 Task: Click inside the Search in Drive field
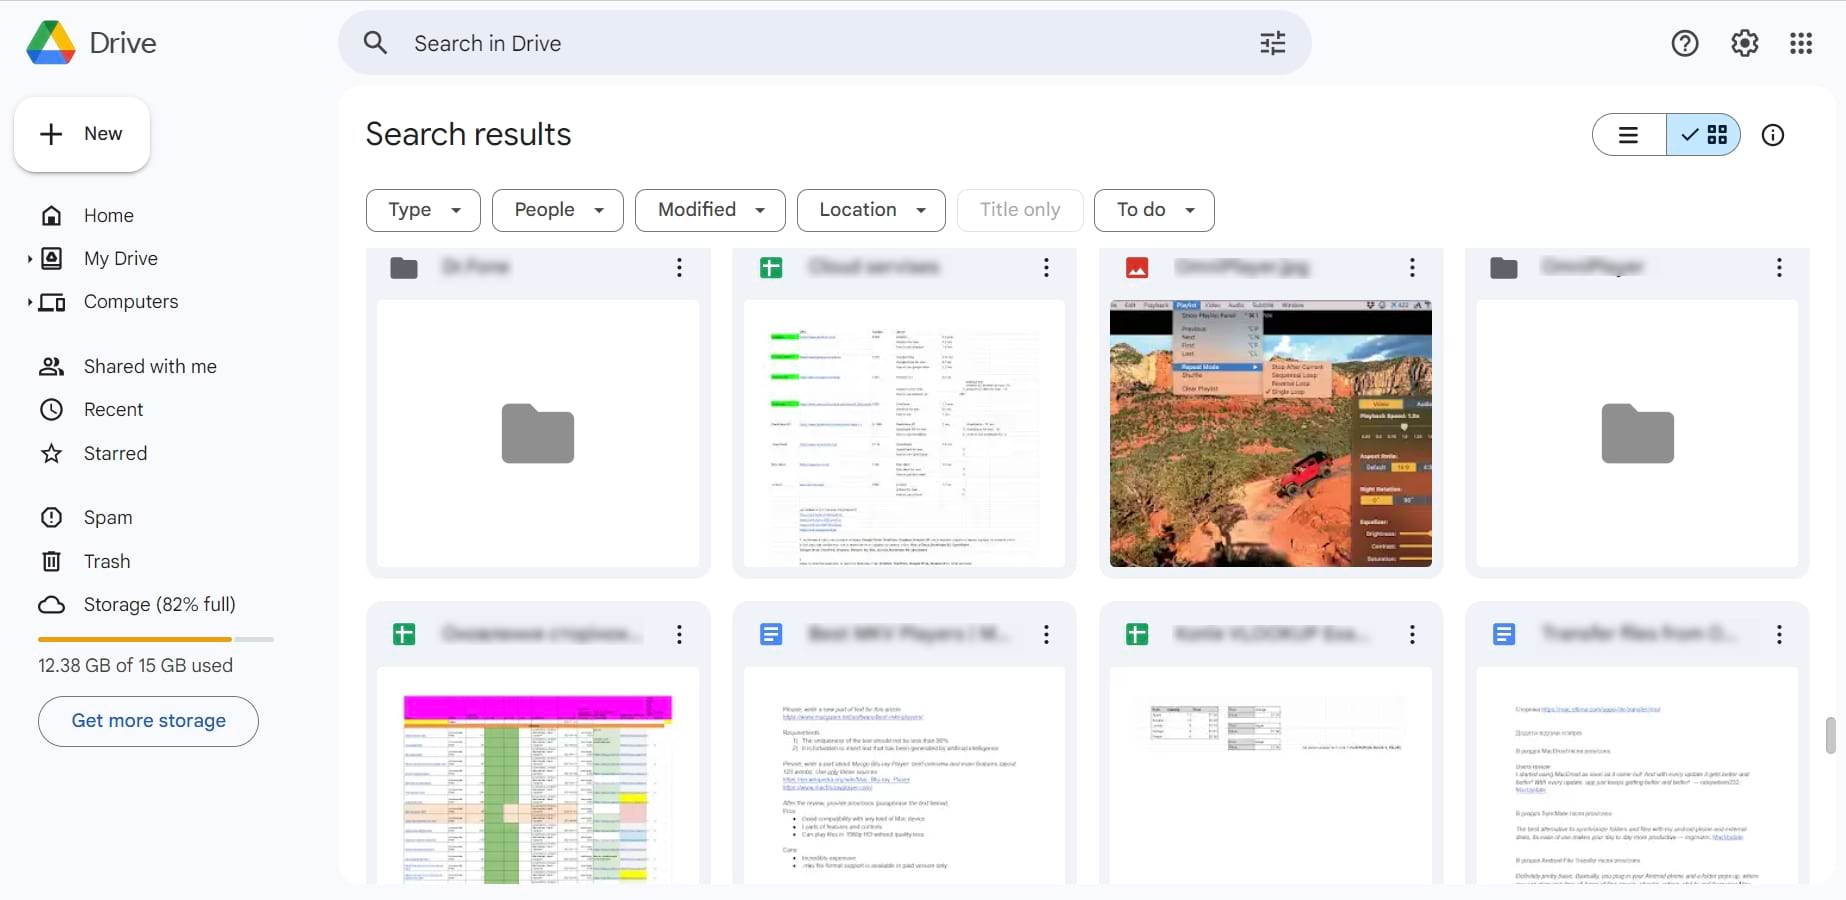(700, 43)
